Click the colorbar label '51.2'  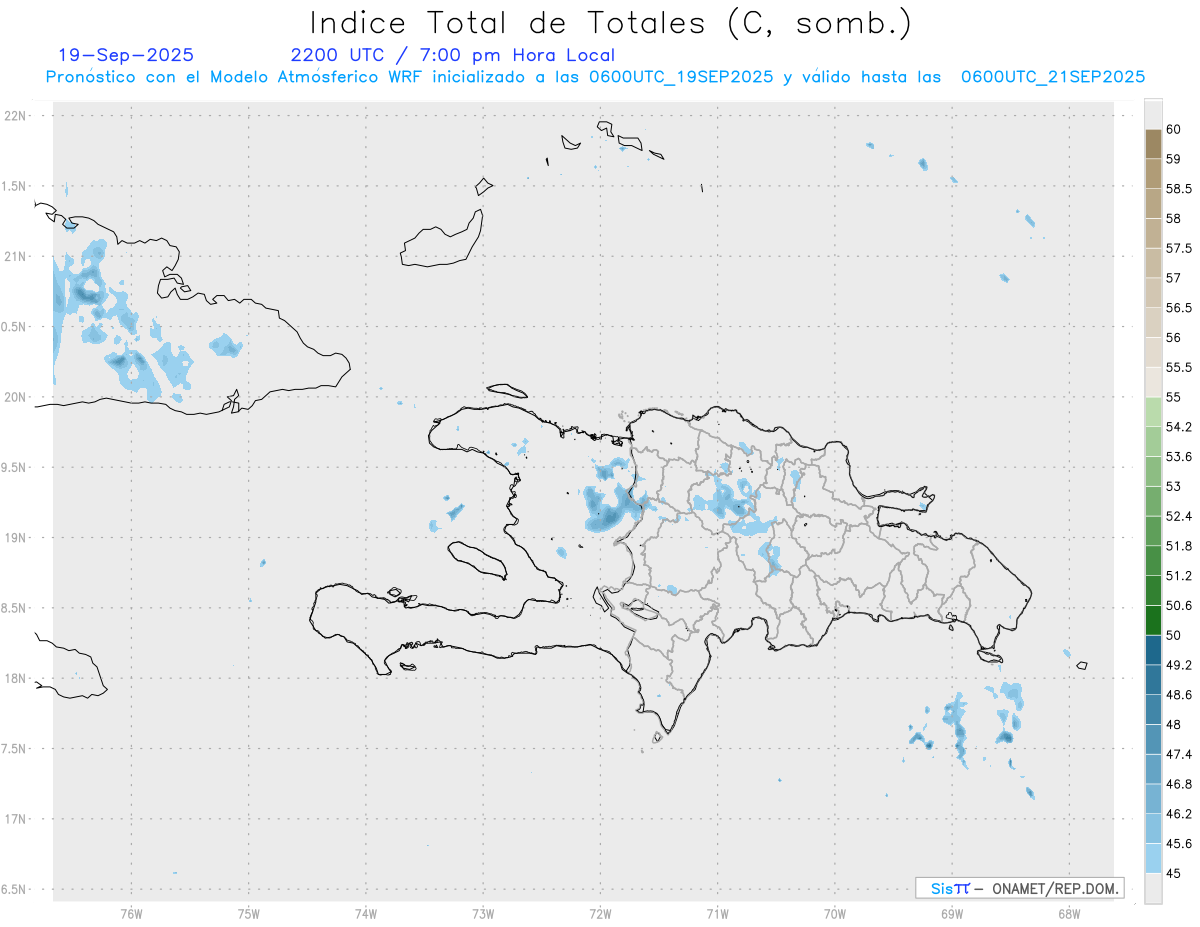tap(1178, 576)
